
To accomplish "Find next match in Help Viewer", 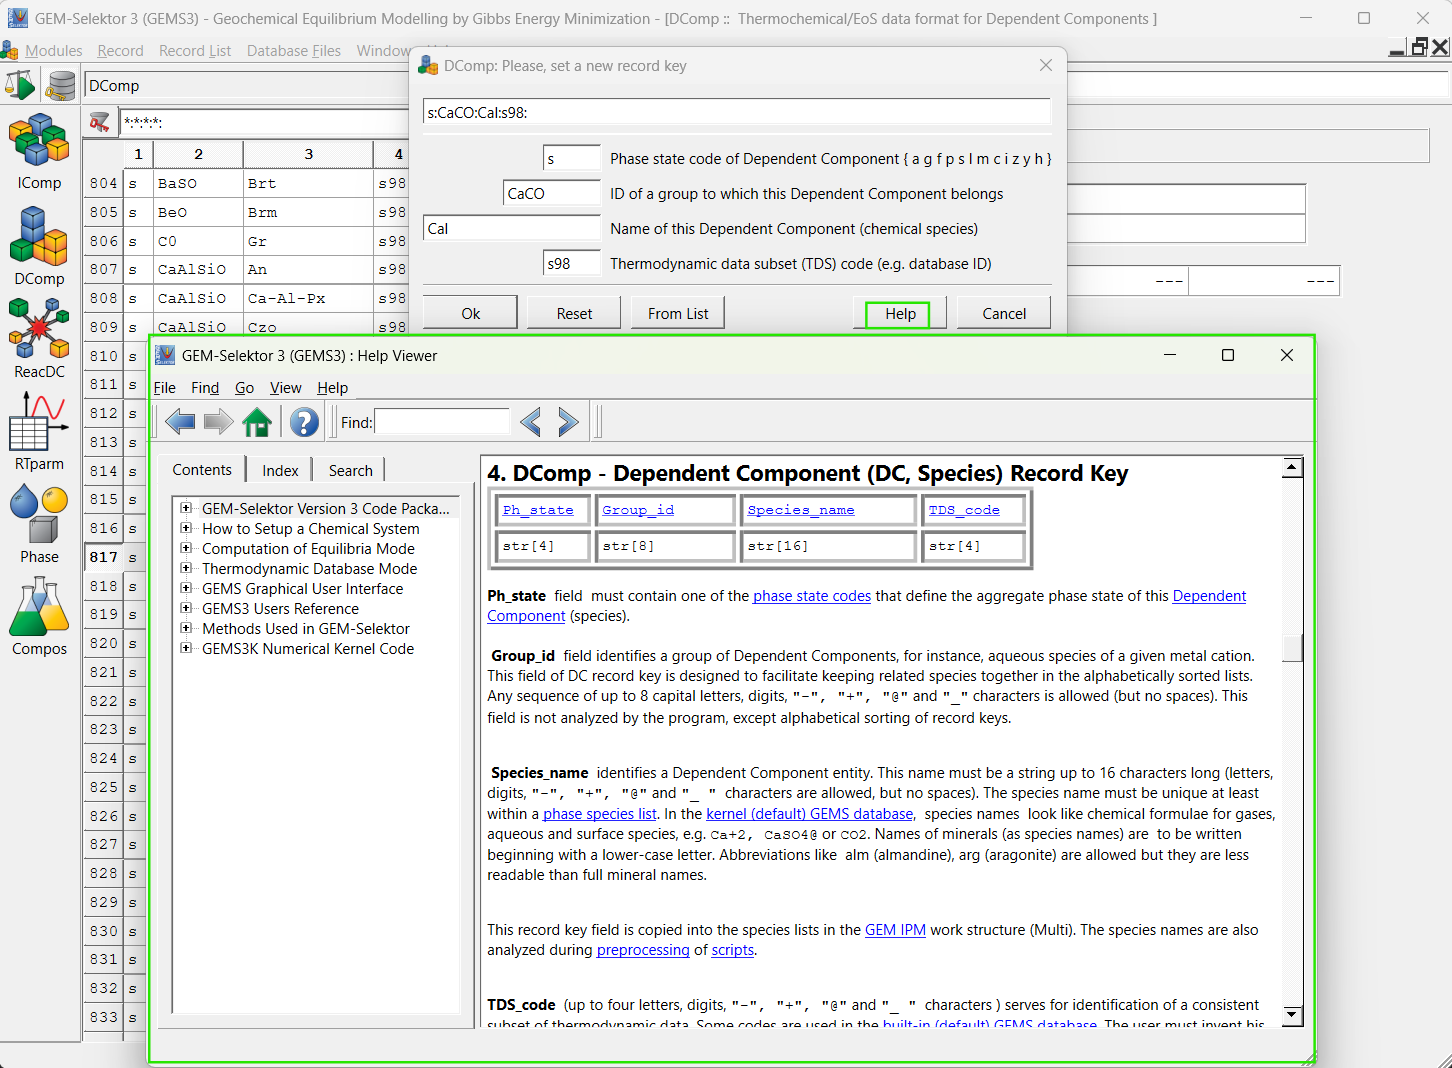I will coord(568,422).
